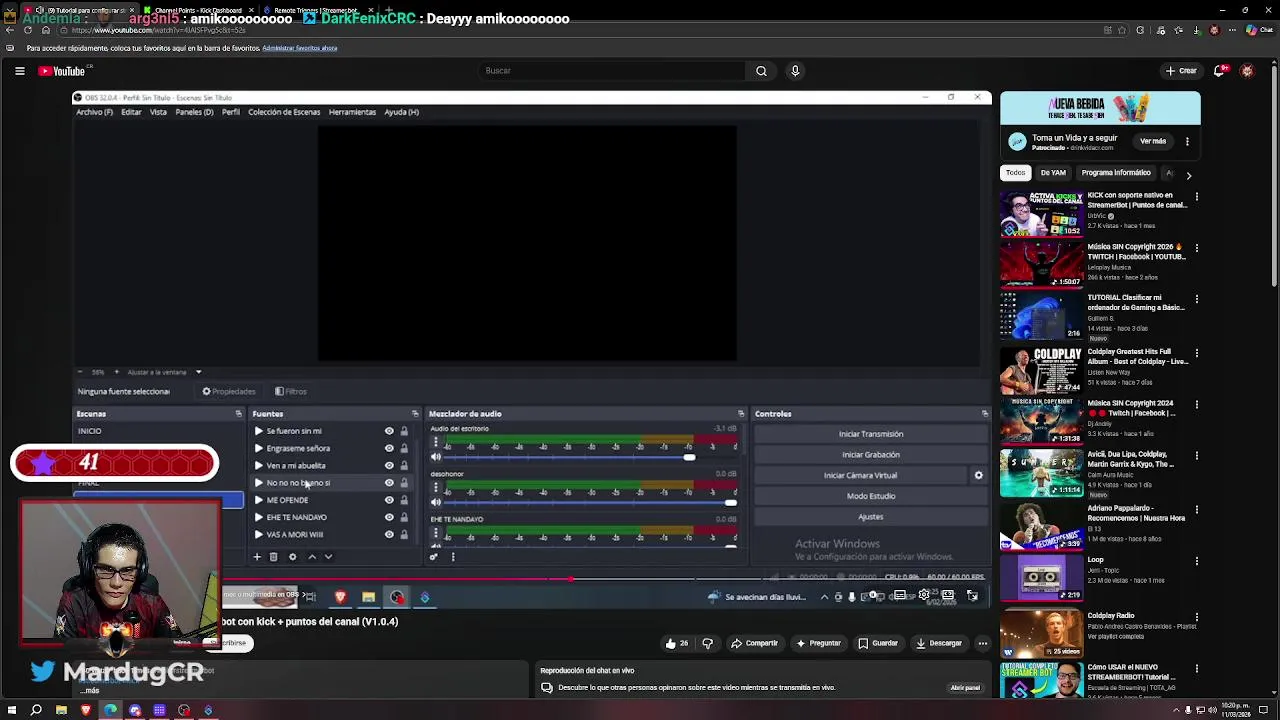Open the YouTube hamburger guide menu
The image size is (1280, 720).
point(20,71)
